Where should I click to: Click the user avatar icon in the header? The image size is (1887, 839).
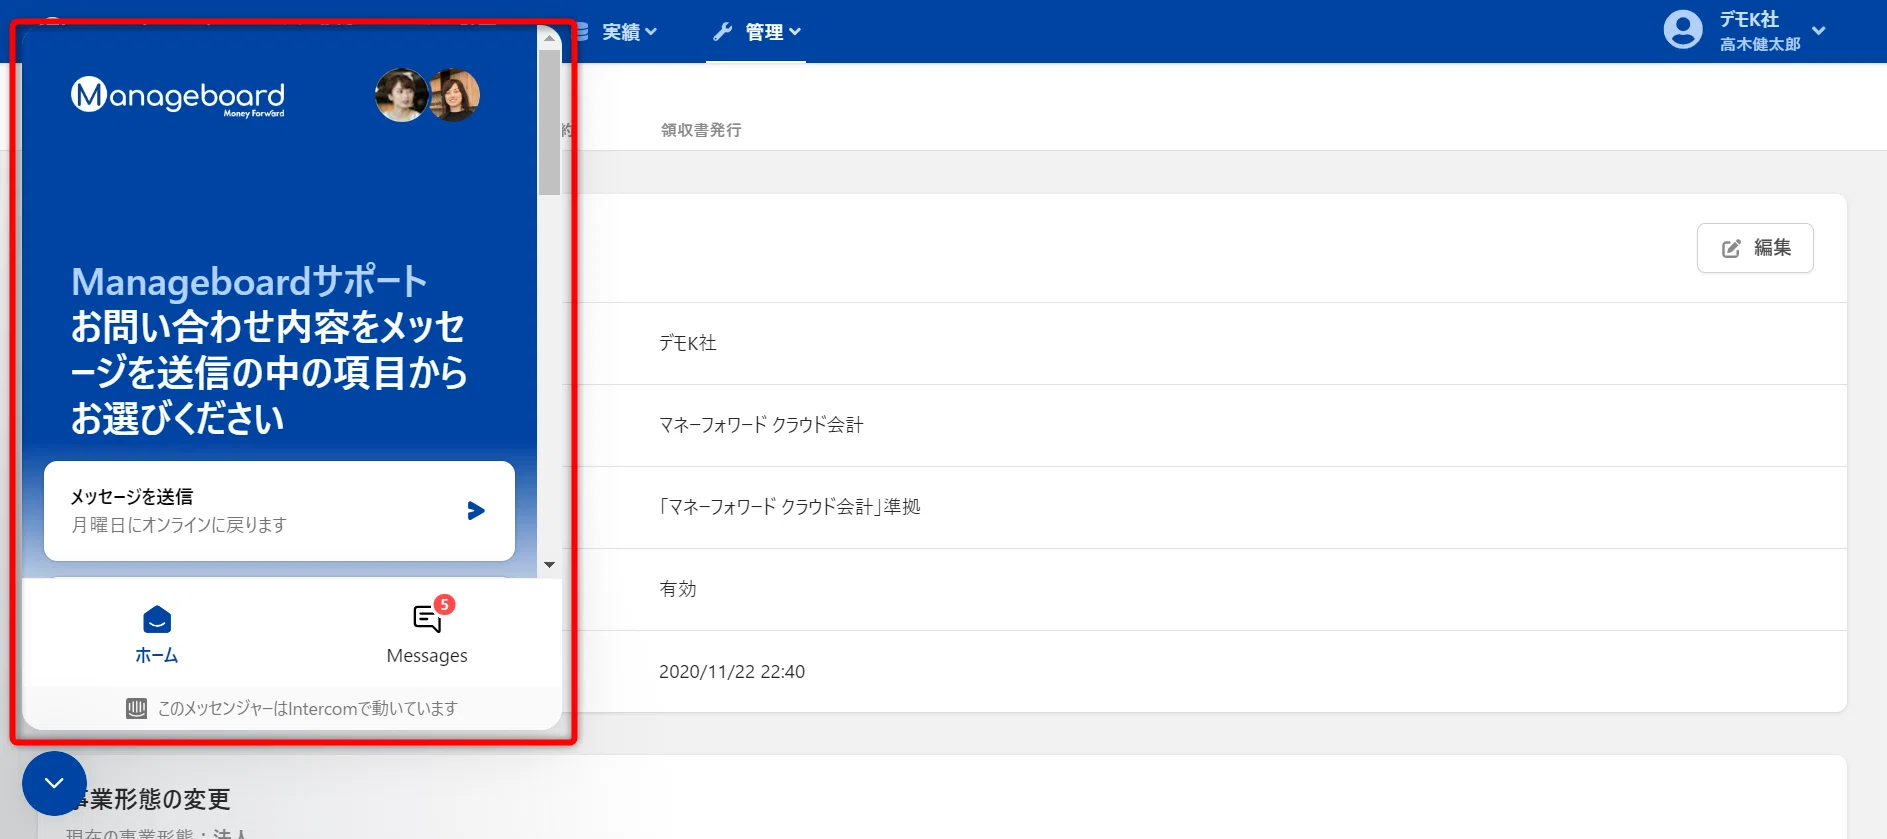coord(1683,30)
